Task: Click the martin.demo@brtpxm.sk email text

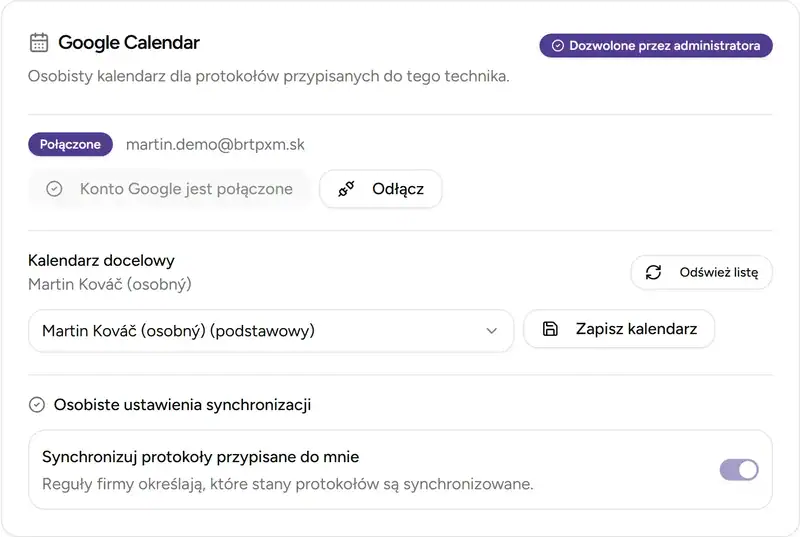Action: point(215,144)
